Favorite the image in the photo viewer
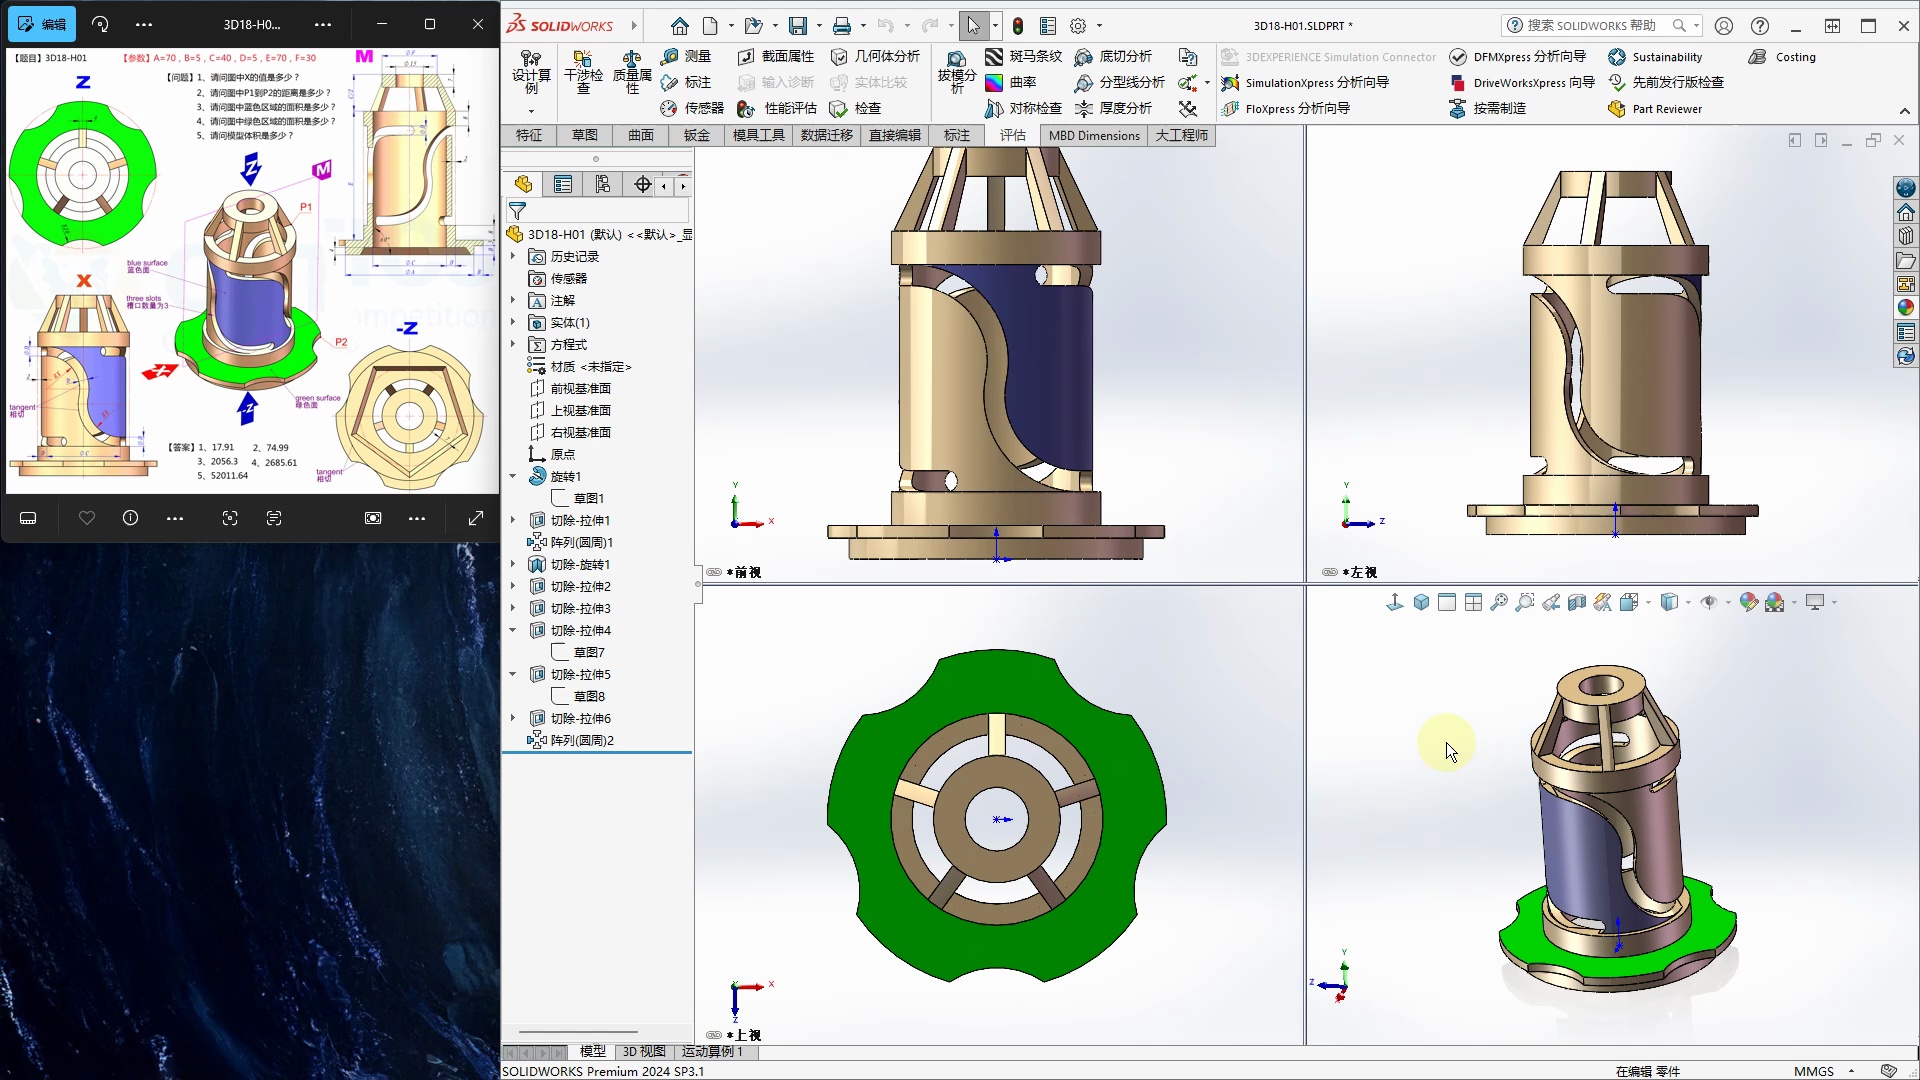 [87, 518]
